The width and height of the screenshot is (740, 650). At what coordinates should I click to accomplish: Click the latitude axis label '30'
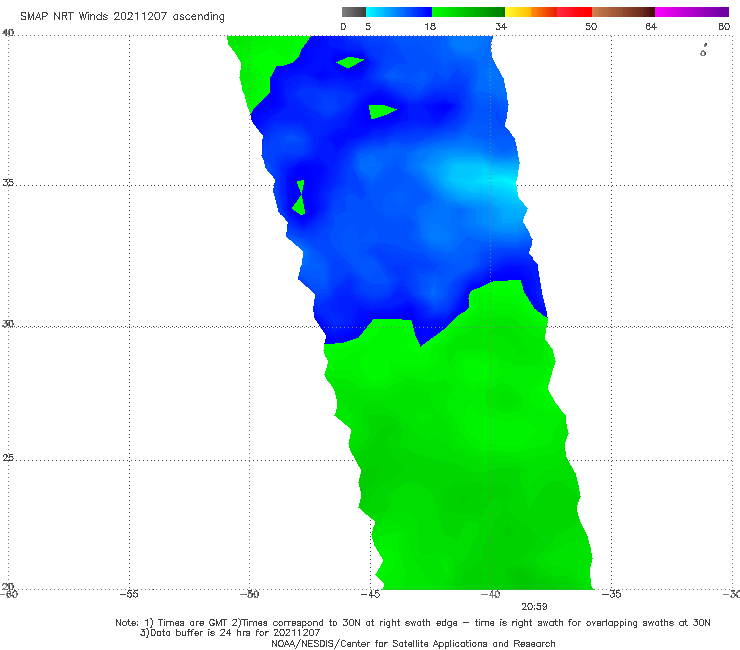8,324
